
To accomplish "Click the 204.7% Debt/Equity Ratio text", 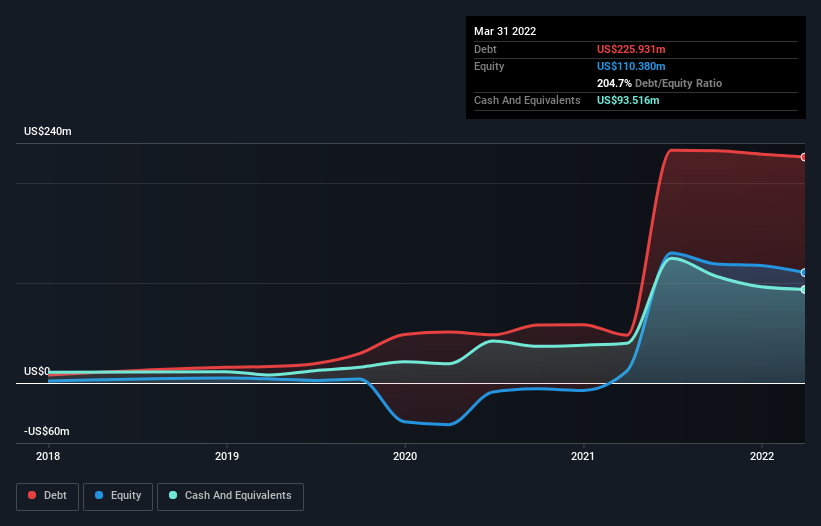I will tap(659, 83).
